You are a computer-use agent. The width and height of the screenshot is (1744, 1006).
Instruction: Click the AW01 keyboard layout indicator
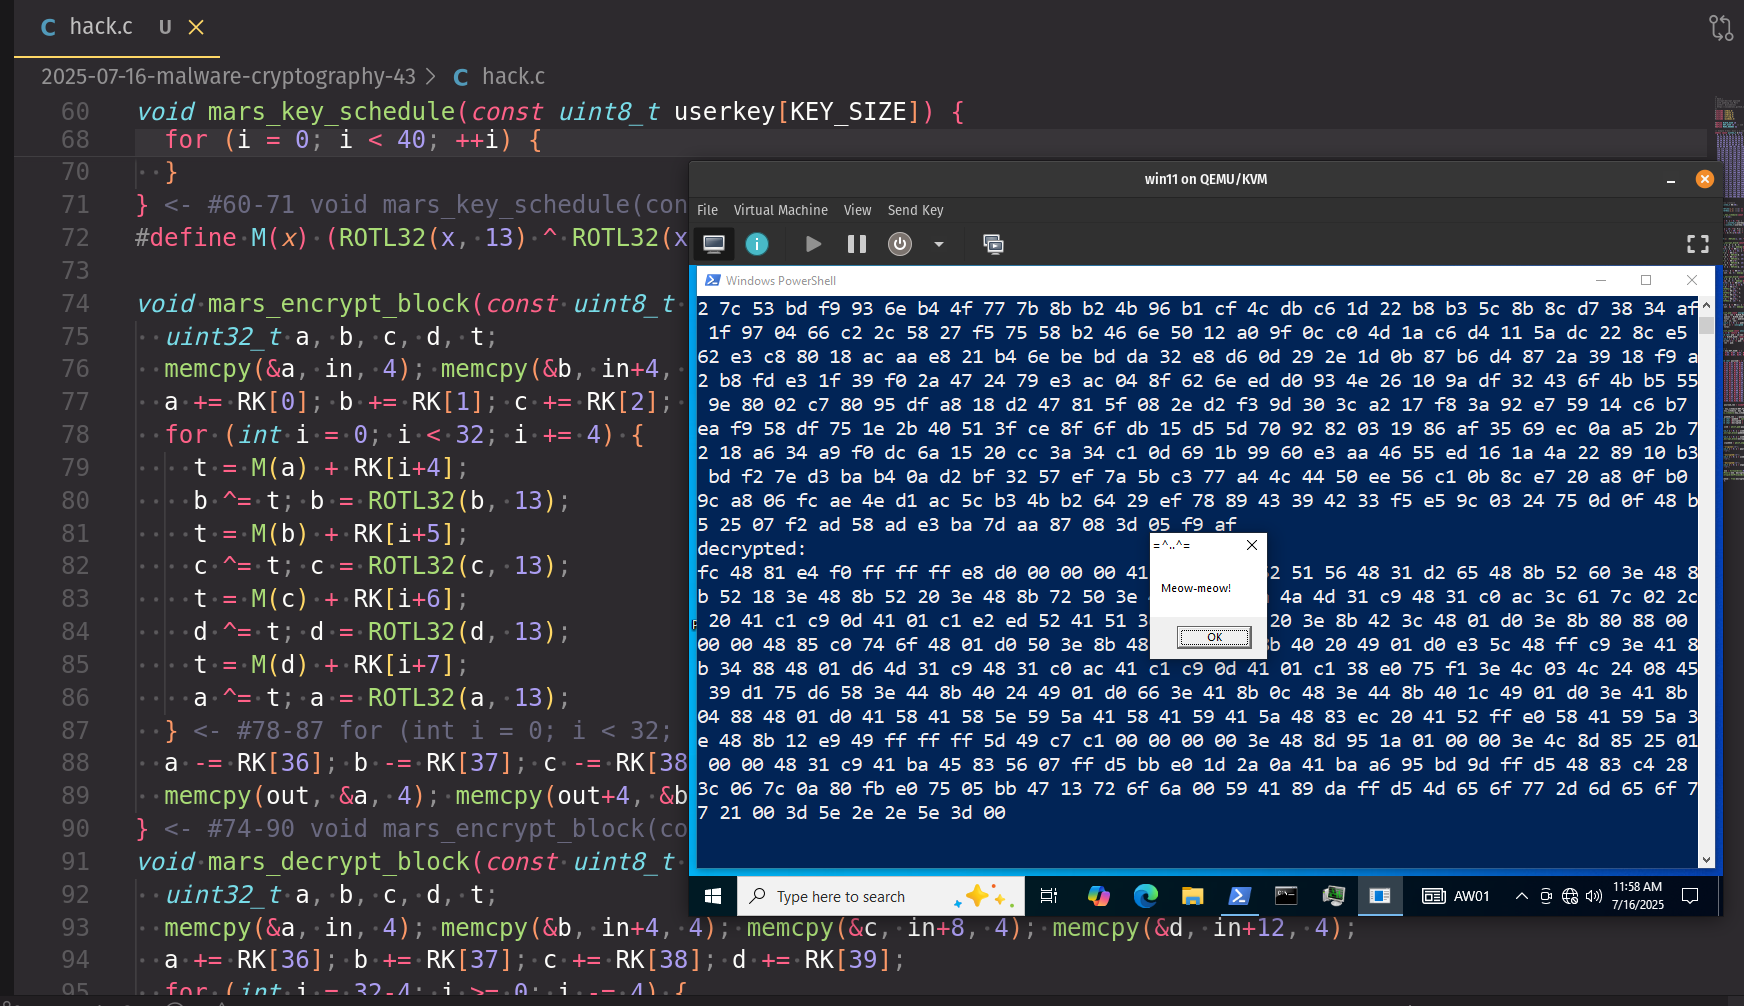pyautogui.click(x=1456, y=896)
